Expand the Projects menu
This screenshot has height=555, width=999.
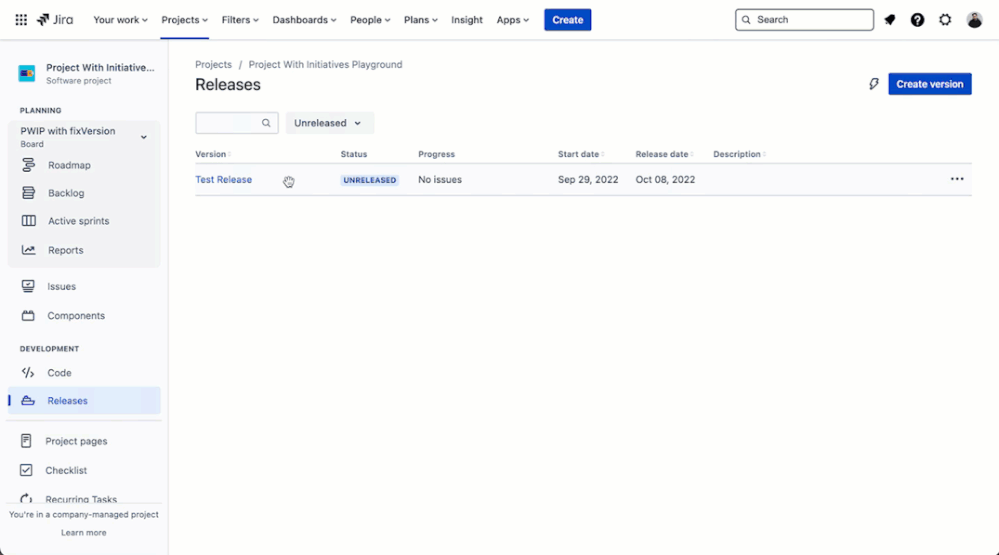[184, 20]
